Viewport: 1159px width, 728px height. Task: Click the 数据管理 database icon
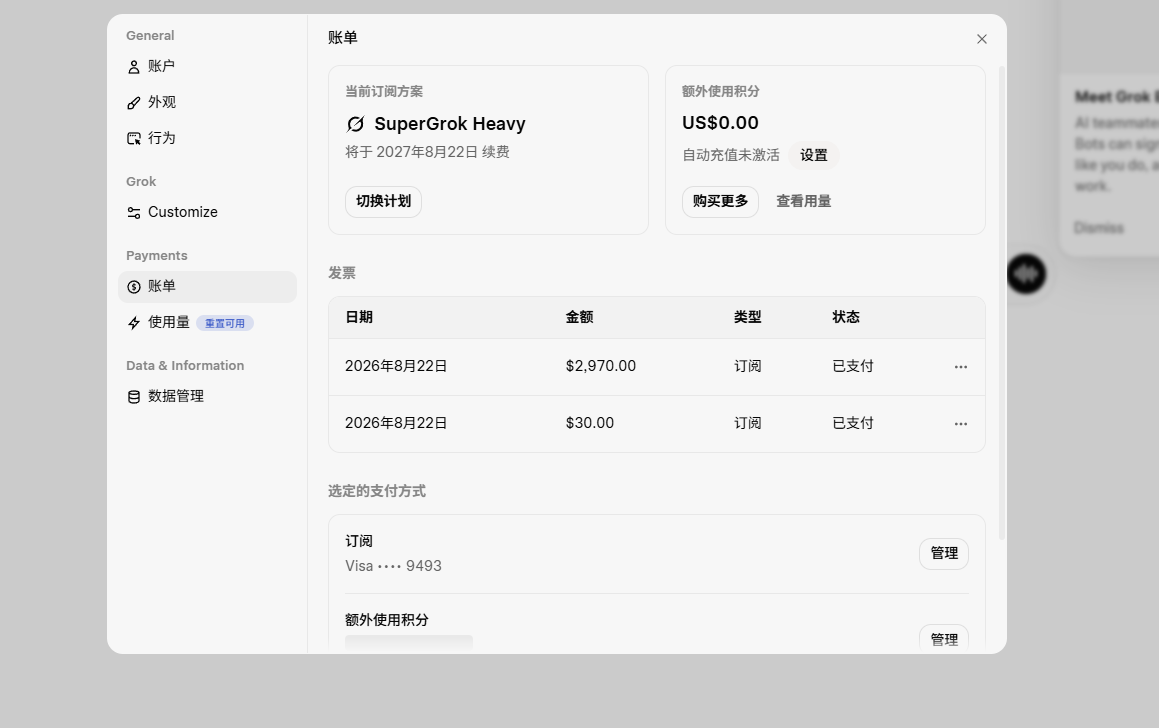134,397
